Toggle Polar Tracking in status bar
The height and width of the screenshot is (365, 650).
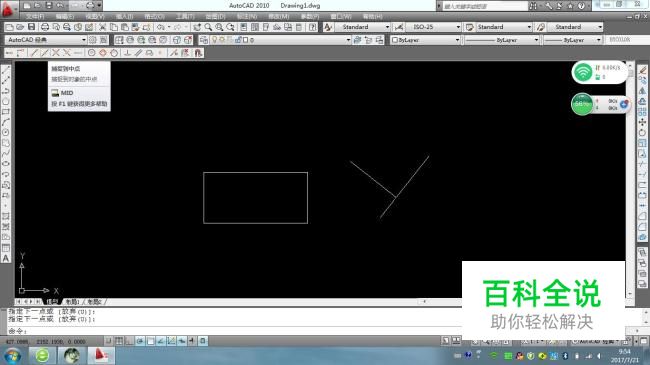click(140, 341)
